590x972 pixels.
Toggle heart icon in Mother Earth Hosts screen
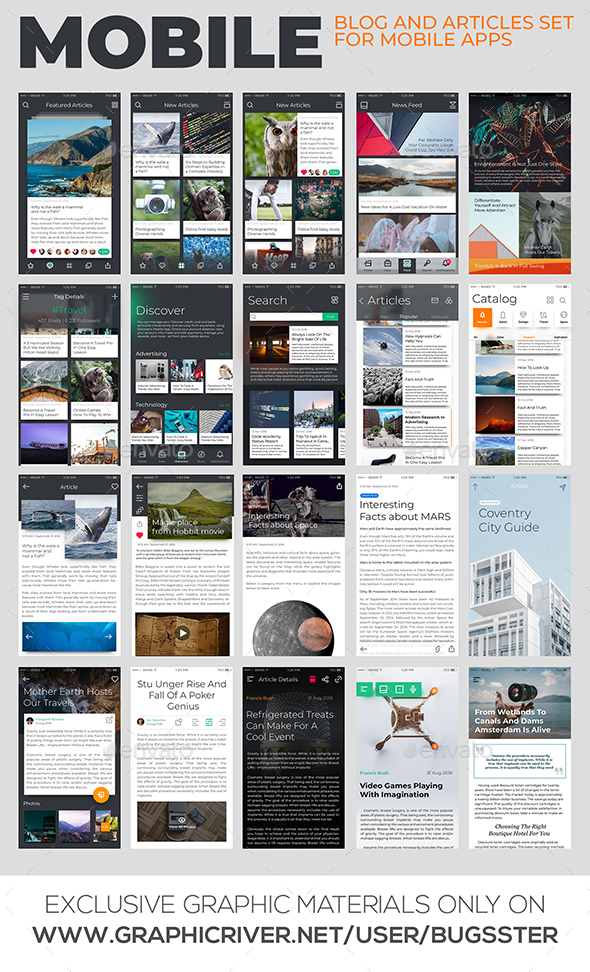[115, 679]
